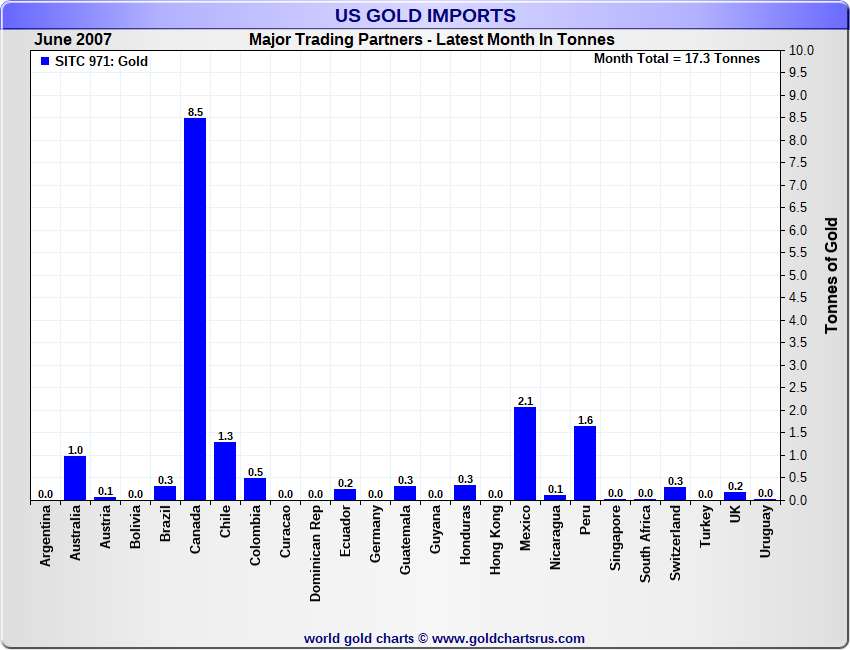Click the Major Trading Partners subtitle
The height and width of the screenshot is (650, 850).
(431, 40)
